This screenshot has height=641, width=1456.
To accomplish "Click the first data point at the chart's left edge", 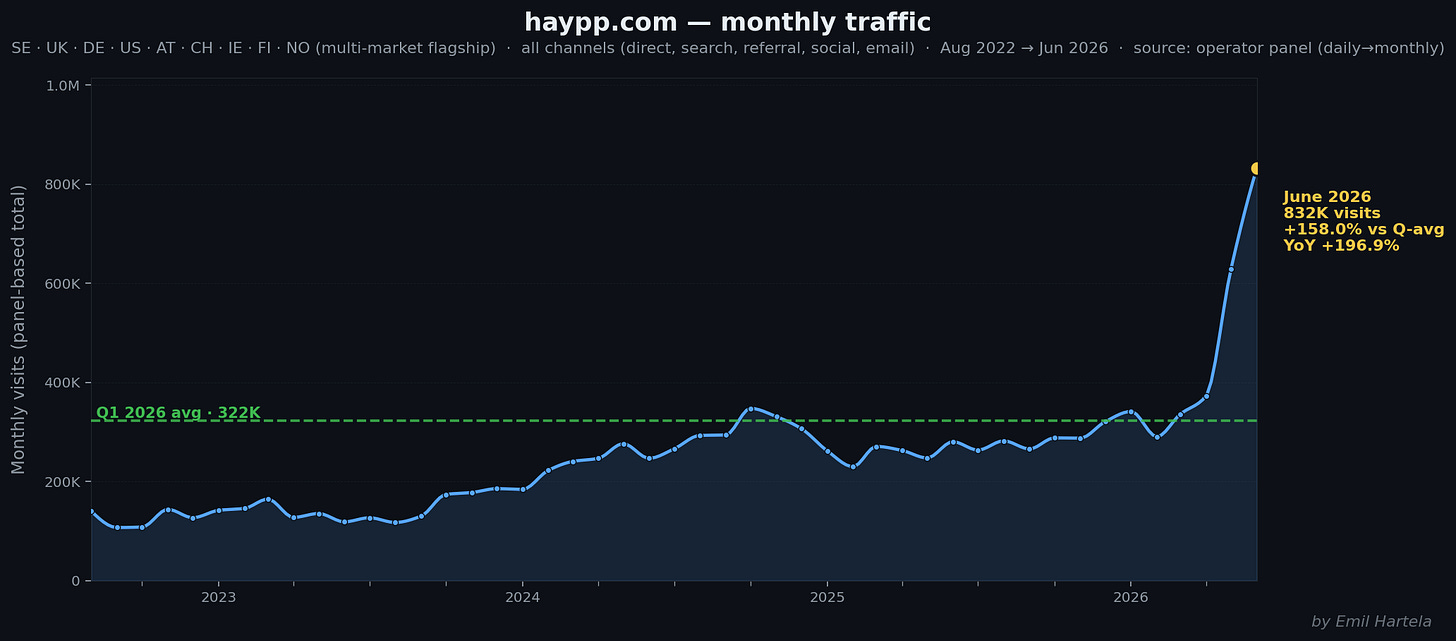I will pyautogui.click(x=92, y=511).
